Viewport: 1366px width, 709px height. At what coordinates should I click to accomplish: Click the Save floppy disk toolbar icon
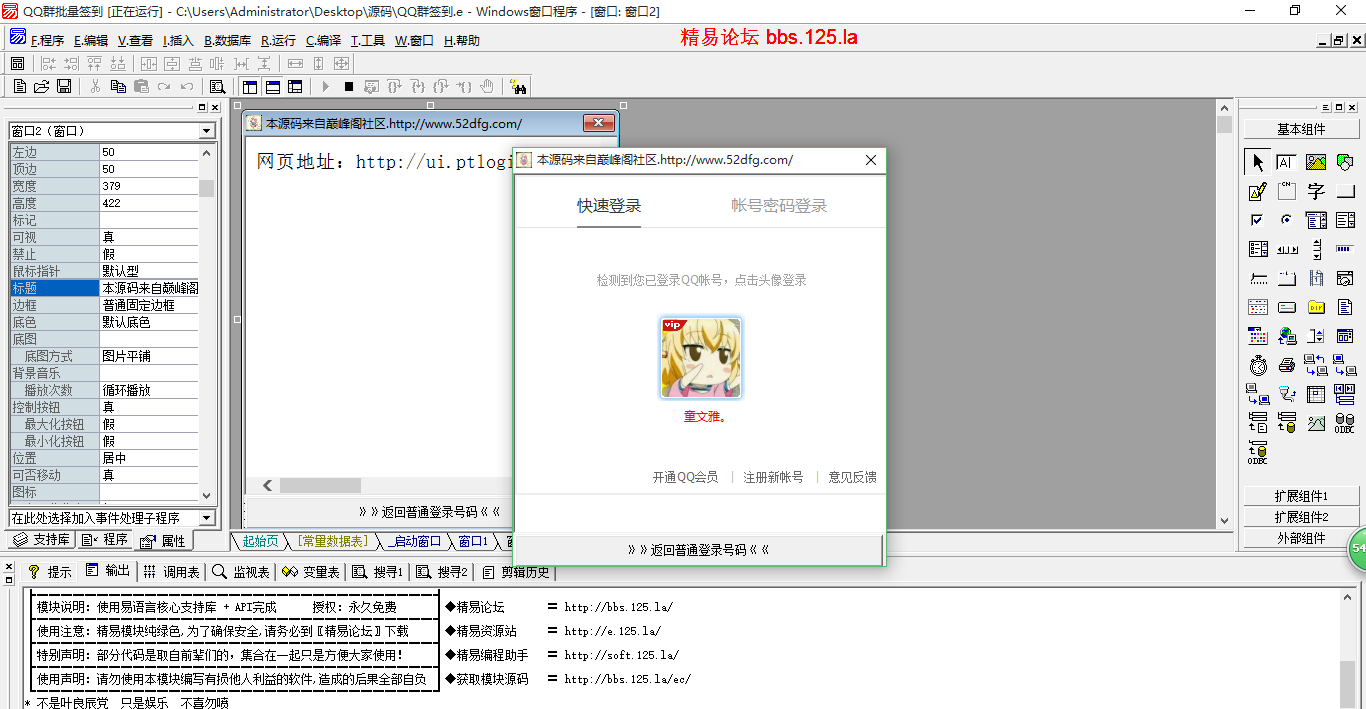[x=64, y=86]
